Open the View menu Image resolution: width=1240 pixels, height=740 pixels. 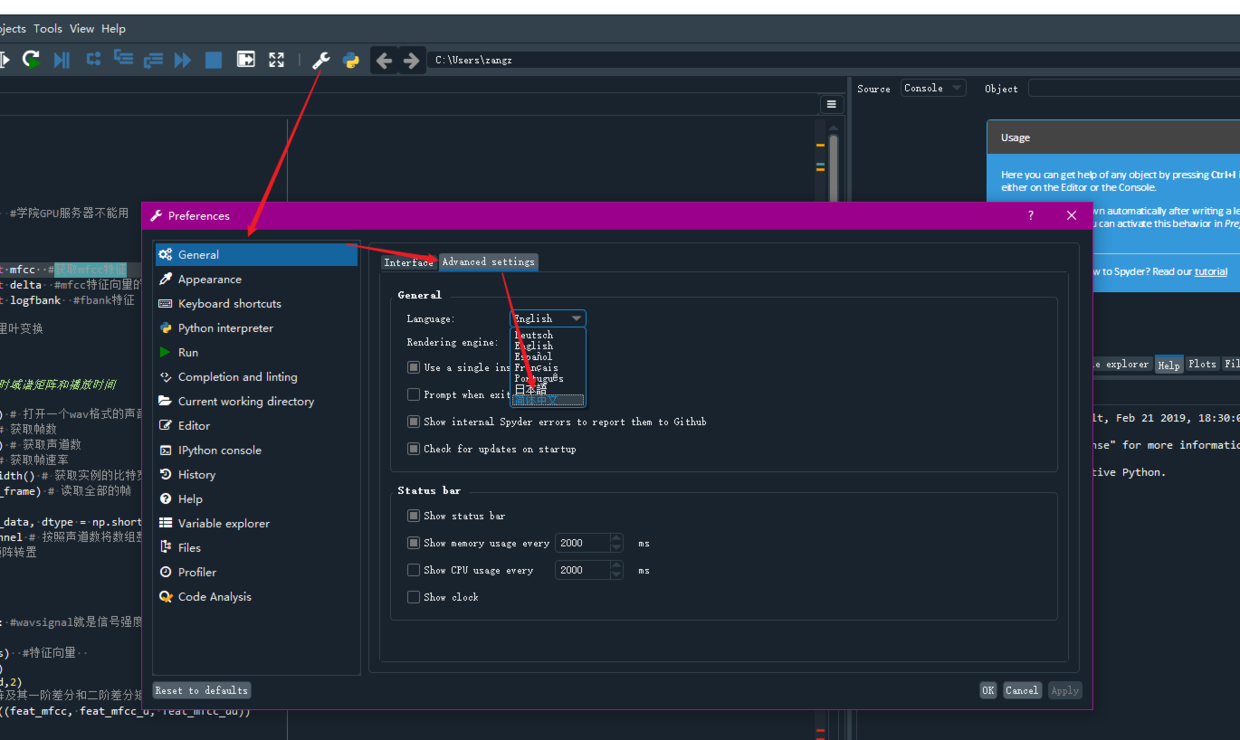tap(82, 29)
